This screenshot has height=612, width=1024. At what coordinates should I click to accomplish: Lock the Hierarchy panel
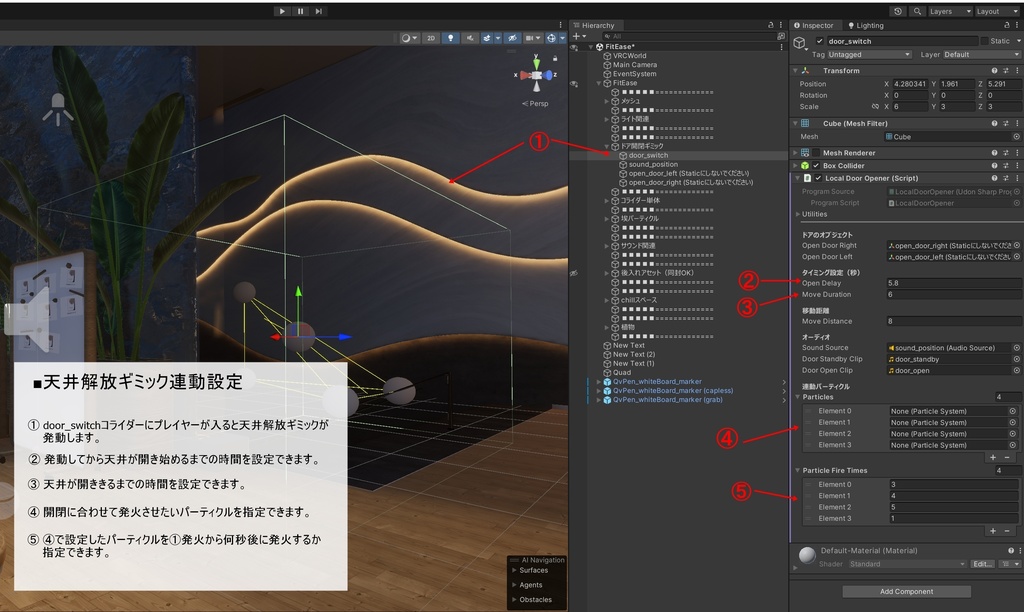[771, 25]
